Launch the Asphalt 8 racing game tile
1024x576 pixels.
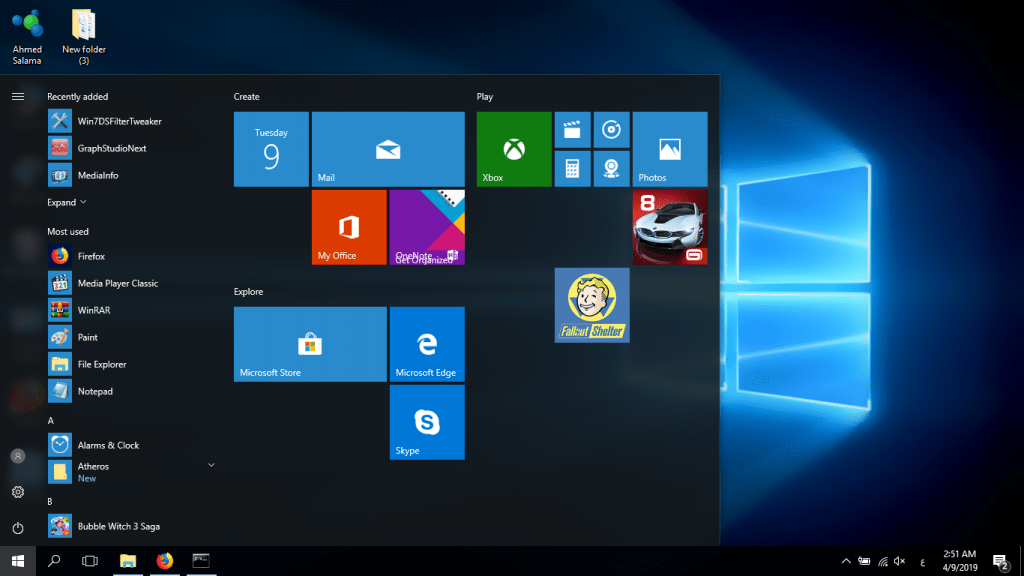click(x=670, y=227)
